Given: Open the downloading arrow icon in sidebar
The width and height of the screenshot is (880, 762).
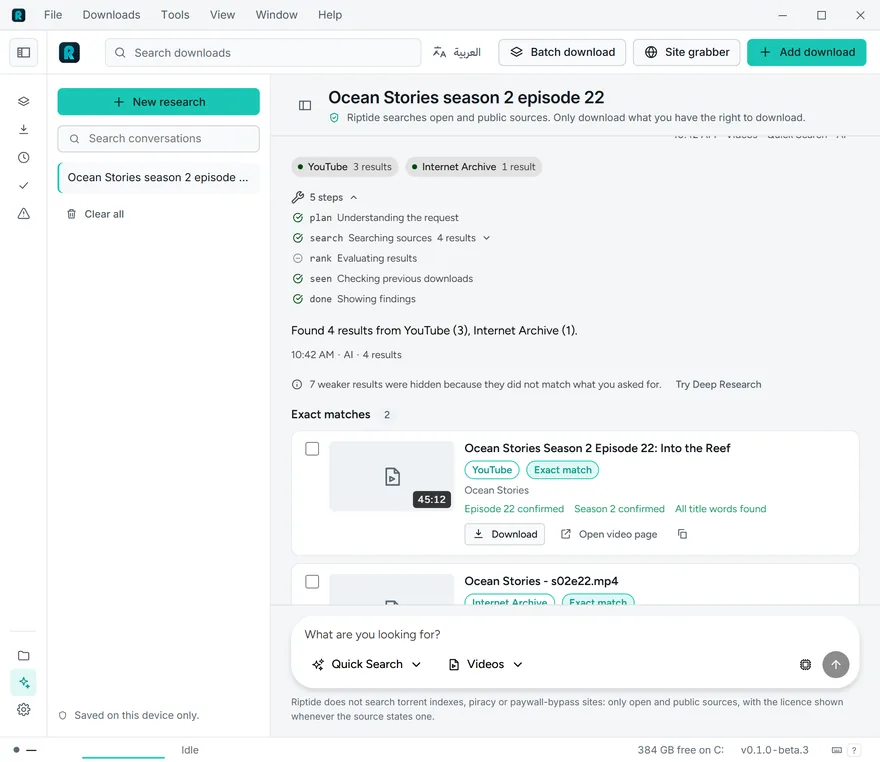Looking at the screenshot, I should (x=24, y=130).
